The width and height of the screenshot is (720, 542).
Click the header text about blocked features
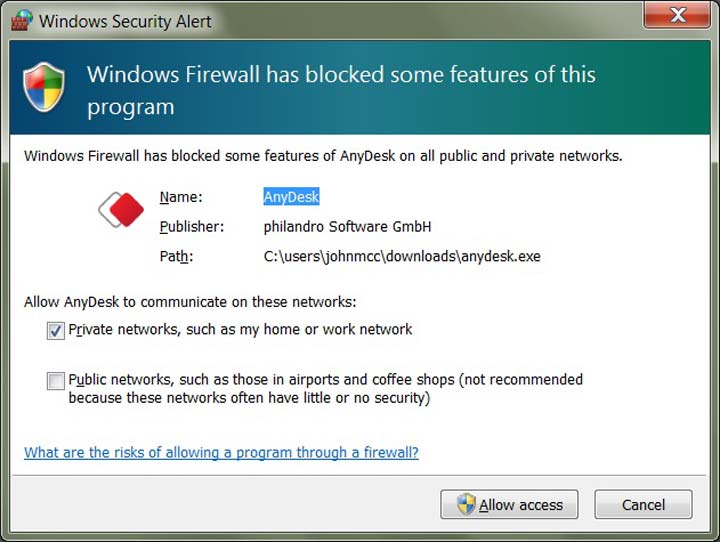pos(341,90)
